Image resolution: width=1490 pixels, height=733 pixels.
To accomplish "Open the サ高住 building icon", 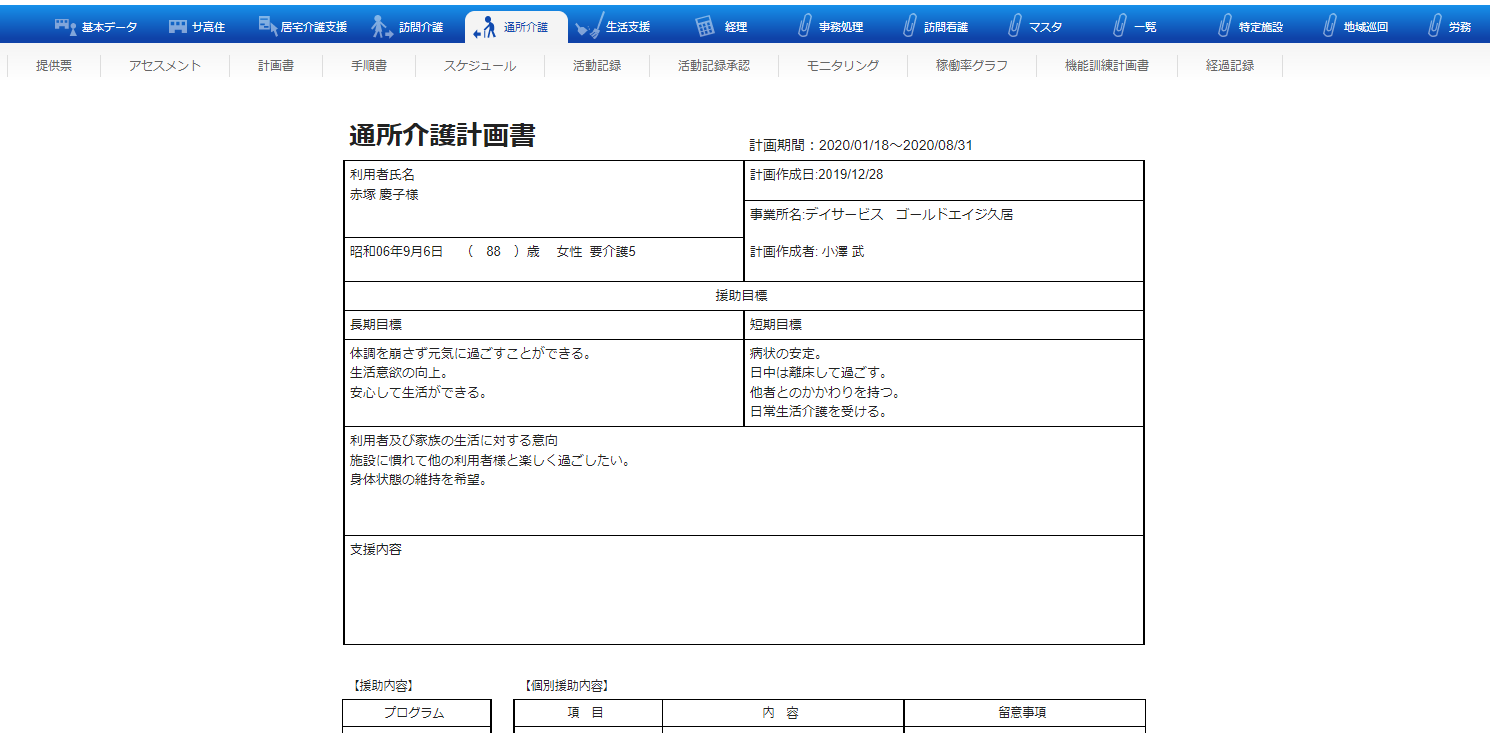I will click(178, 26).
